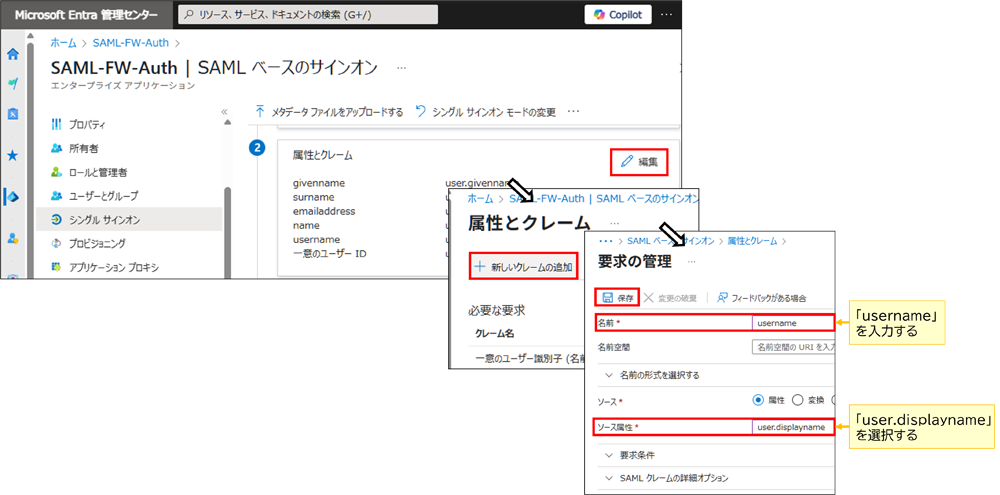Viewport: 1000px width, 495px height.
Task: Open the blue clipboard icon in left rail
Action: [12, 114]
